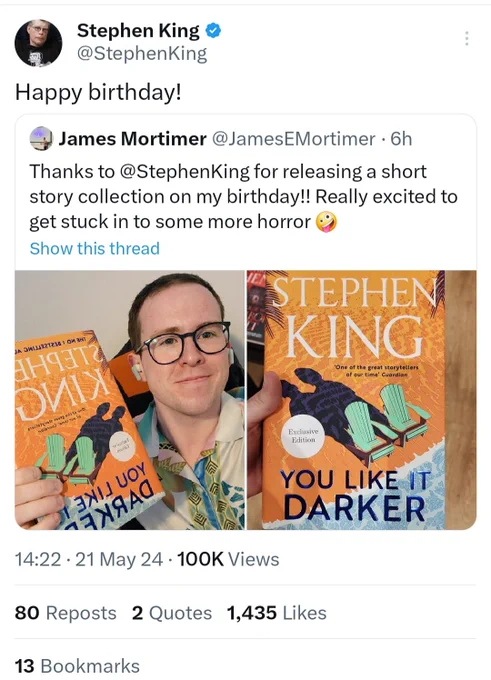Click the blue verified badge
The height and width of the screenshot is (680, 491).
[x=213, y=30]
